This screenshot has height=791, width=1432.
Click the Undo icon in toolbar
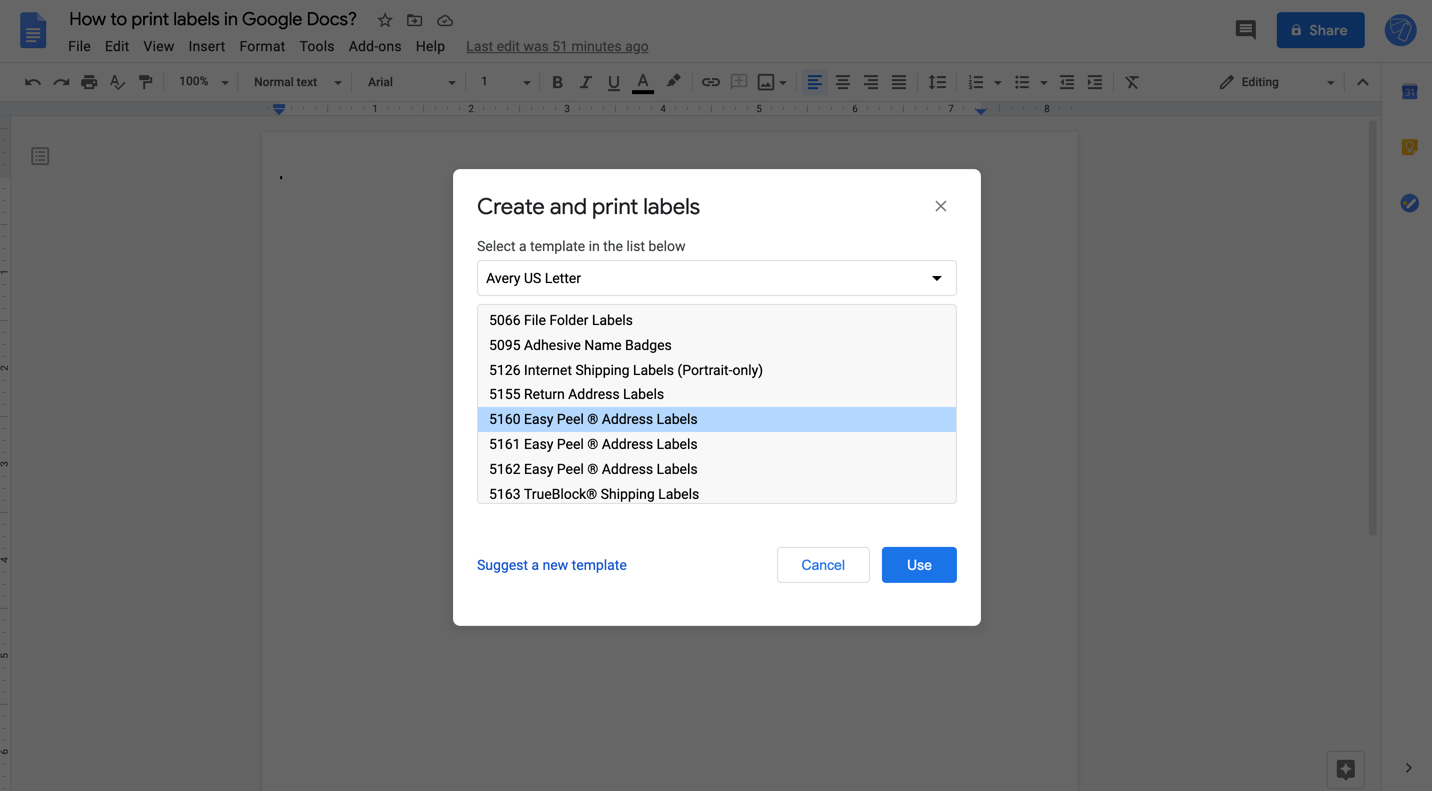(x=33, y=82)
